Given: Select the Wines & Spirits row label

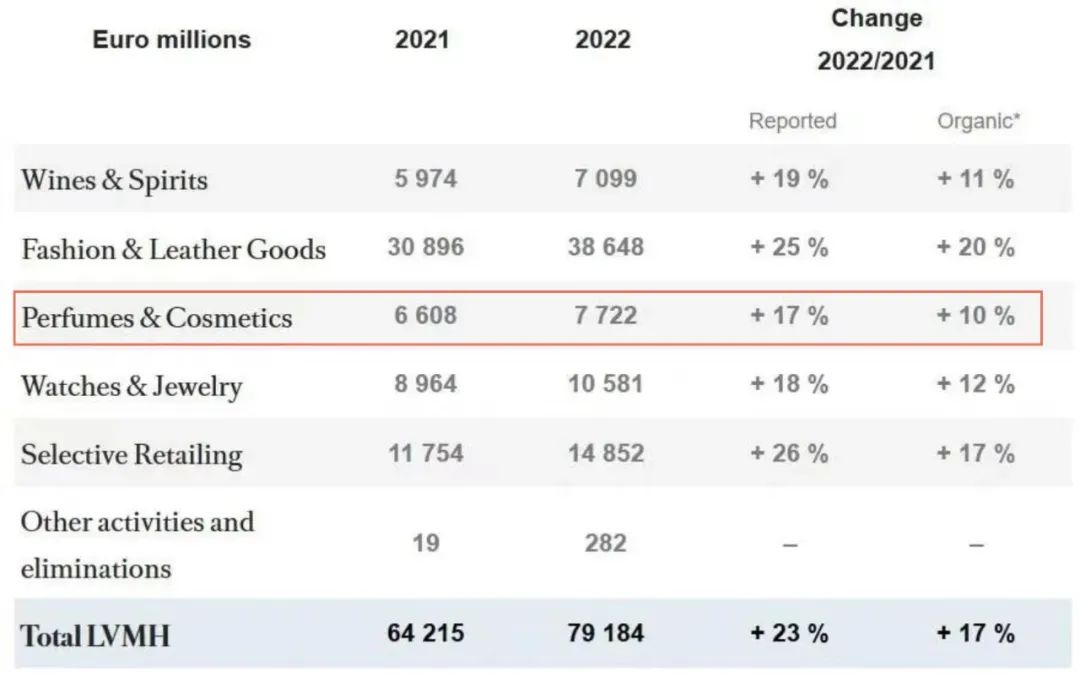Looking at the screenshot, I should (x=115, y=180).
